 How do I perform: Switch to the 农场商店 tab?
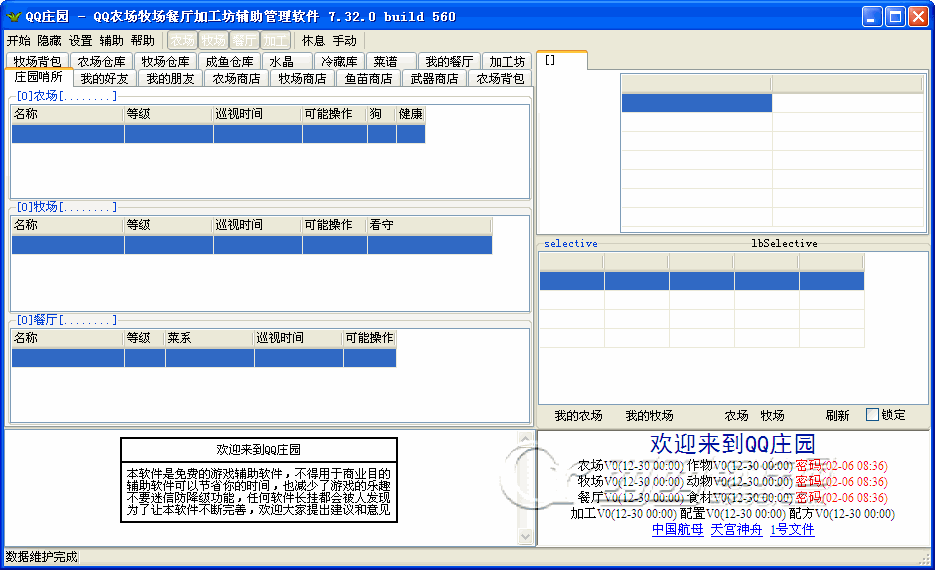point(237,78)
